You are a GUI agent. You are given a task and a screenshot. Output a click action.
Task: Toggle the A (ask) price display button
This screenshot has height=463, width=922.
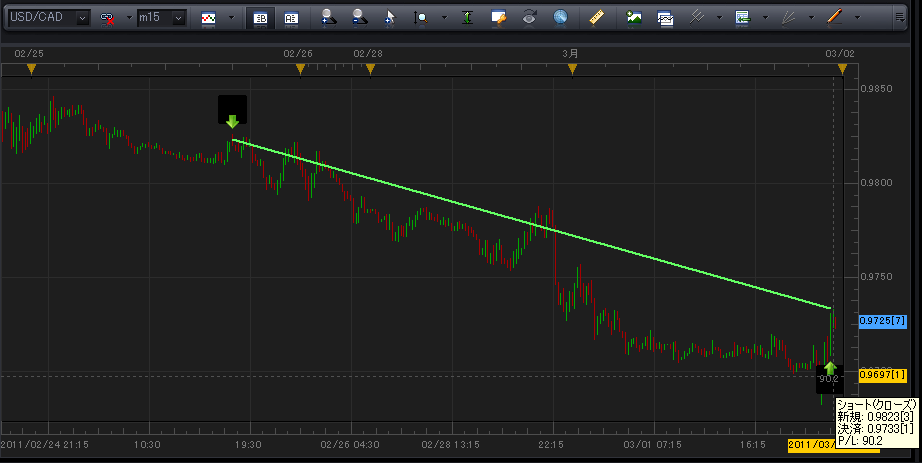(291, 18)
